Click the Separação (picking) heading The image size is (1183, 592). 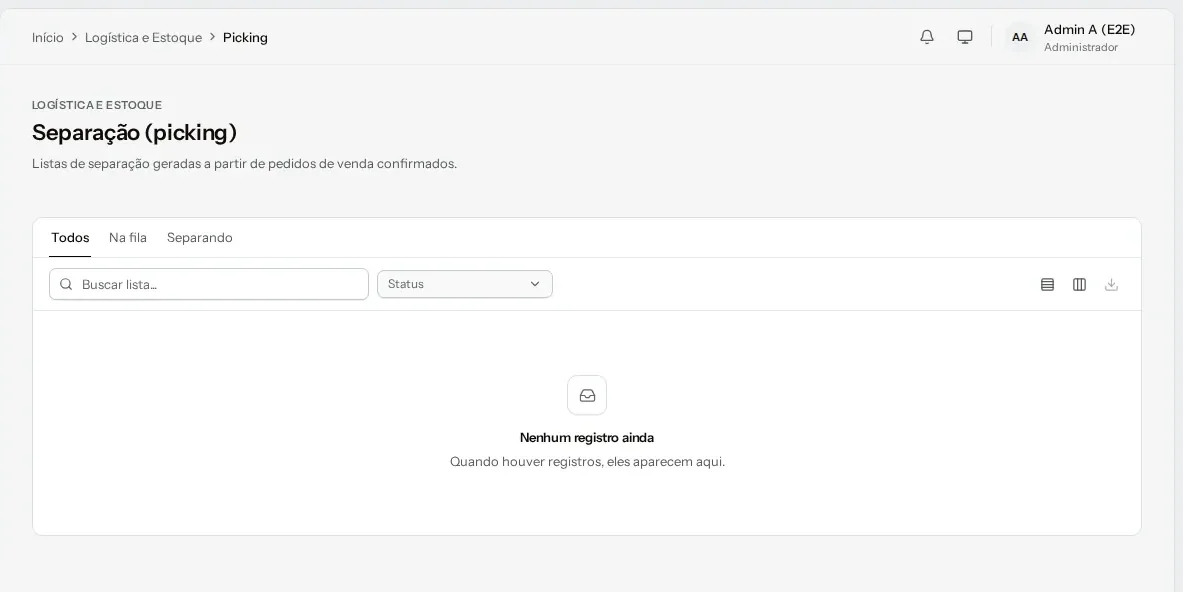click(x=134, y=133)
